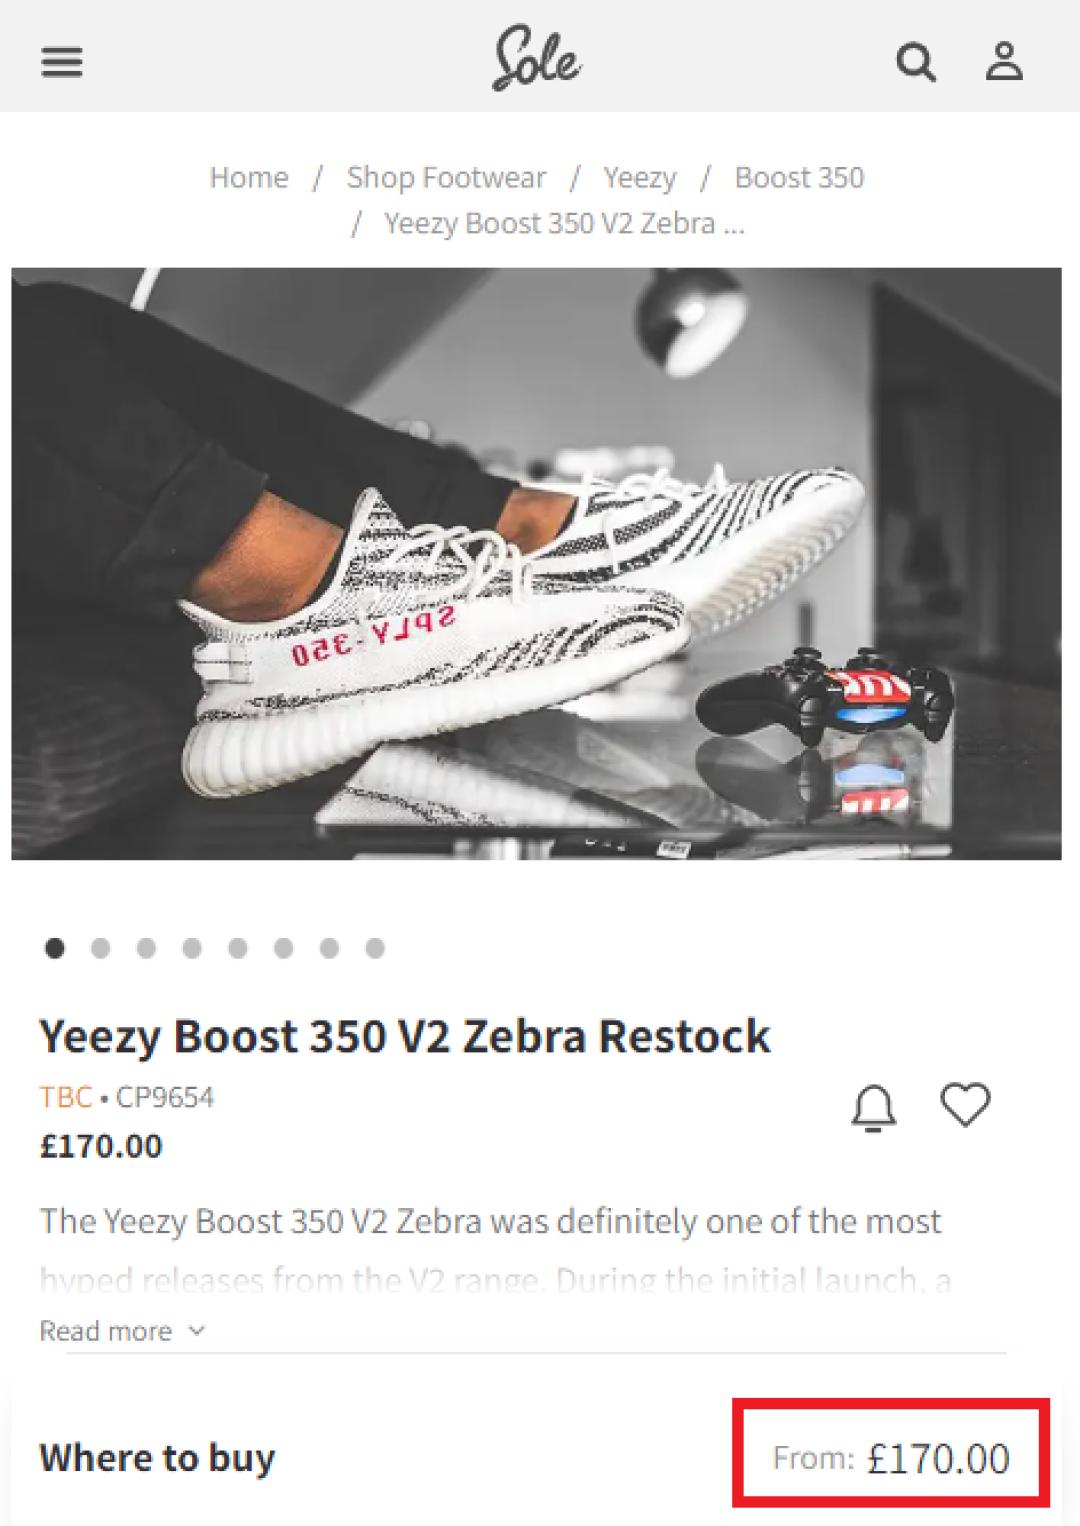Select the first carousel dot
The image size is (1080, 1526).
tap(55, 948)
